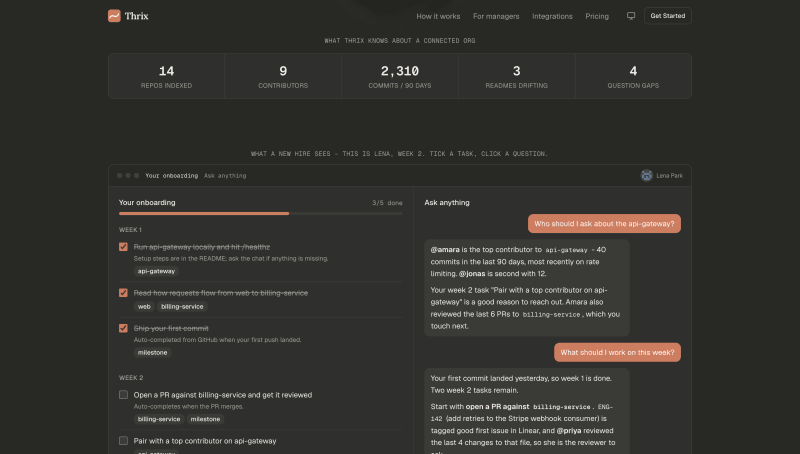The image size is (800, 454).
Task: Click the 3 READMEs Drifting stat
Action: tap(516, 76)
